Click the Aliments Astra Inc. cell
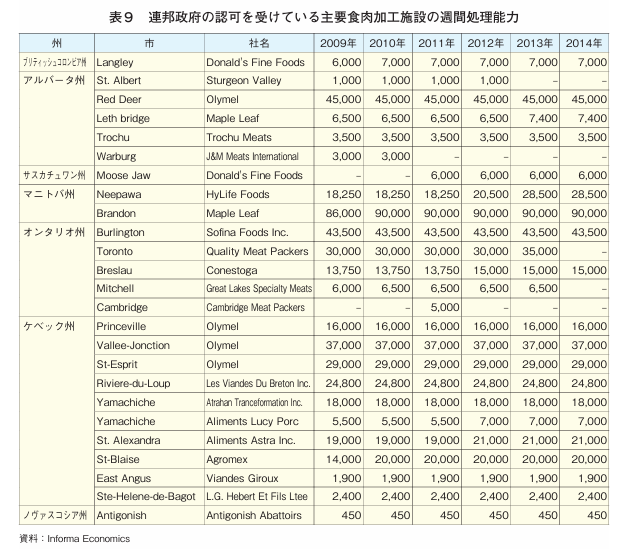This screenshot has width=629, height=549. click(259, 440)
